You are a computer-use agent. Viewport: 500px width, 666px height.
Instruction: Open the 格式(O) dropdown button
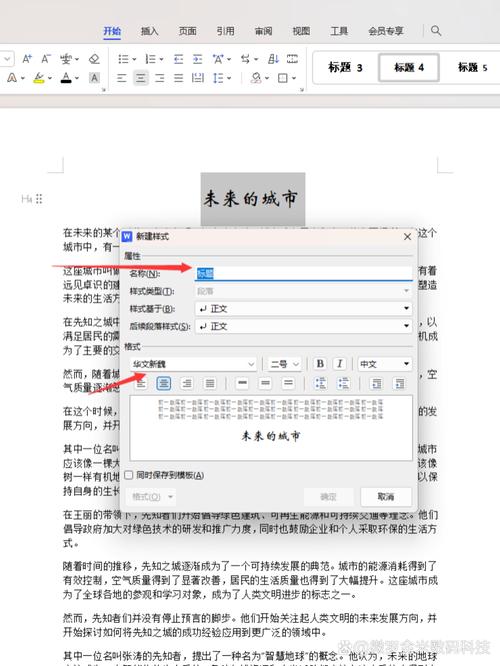coord(151,497)
